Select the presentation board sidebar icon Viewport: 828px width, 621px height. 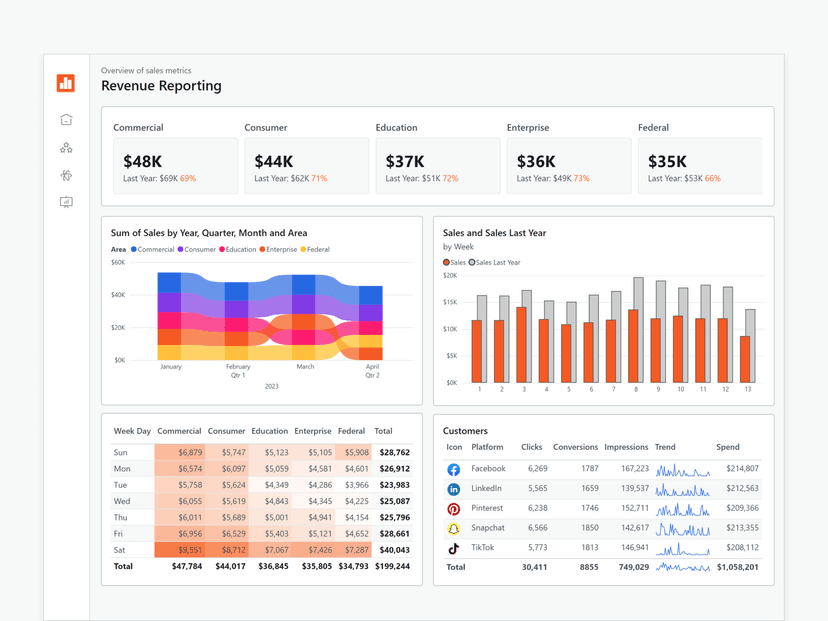(x=65, y=203)
